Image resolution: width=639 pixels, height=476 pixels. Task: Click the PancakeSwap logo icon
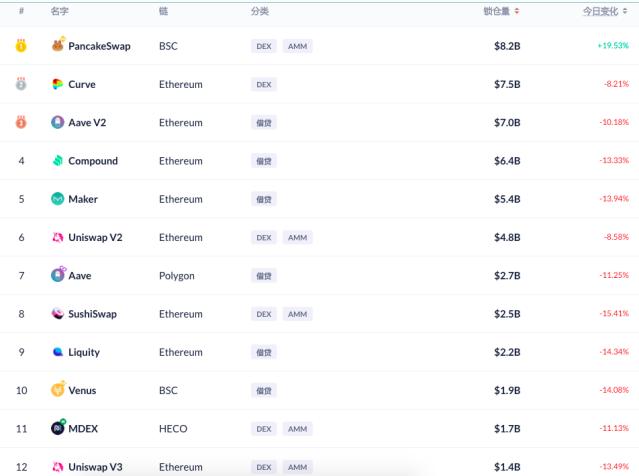point(58,46)
